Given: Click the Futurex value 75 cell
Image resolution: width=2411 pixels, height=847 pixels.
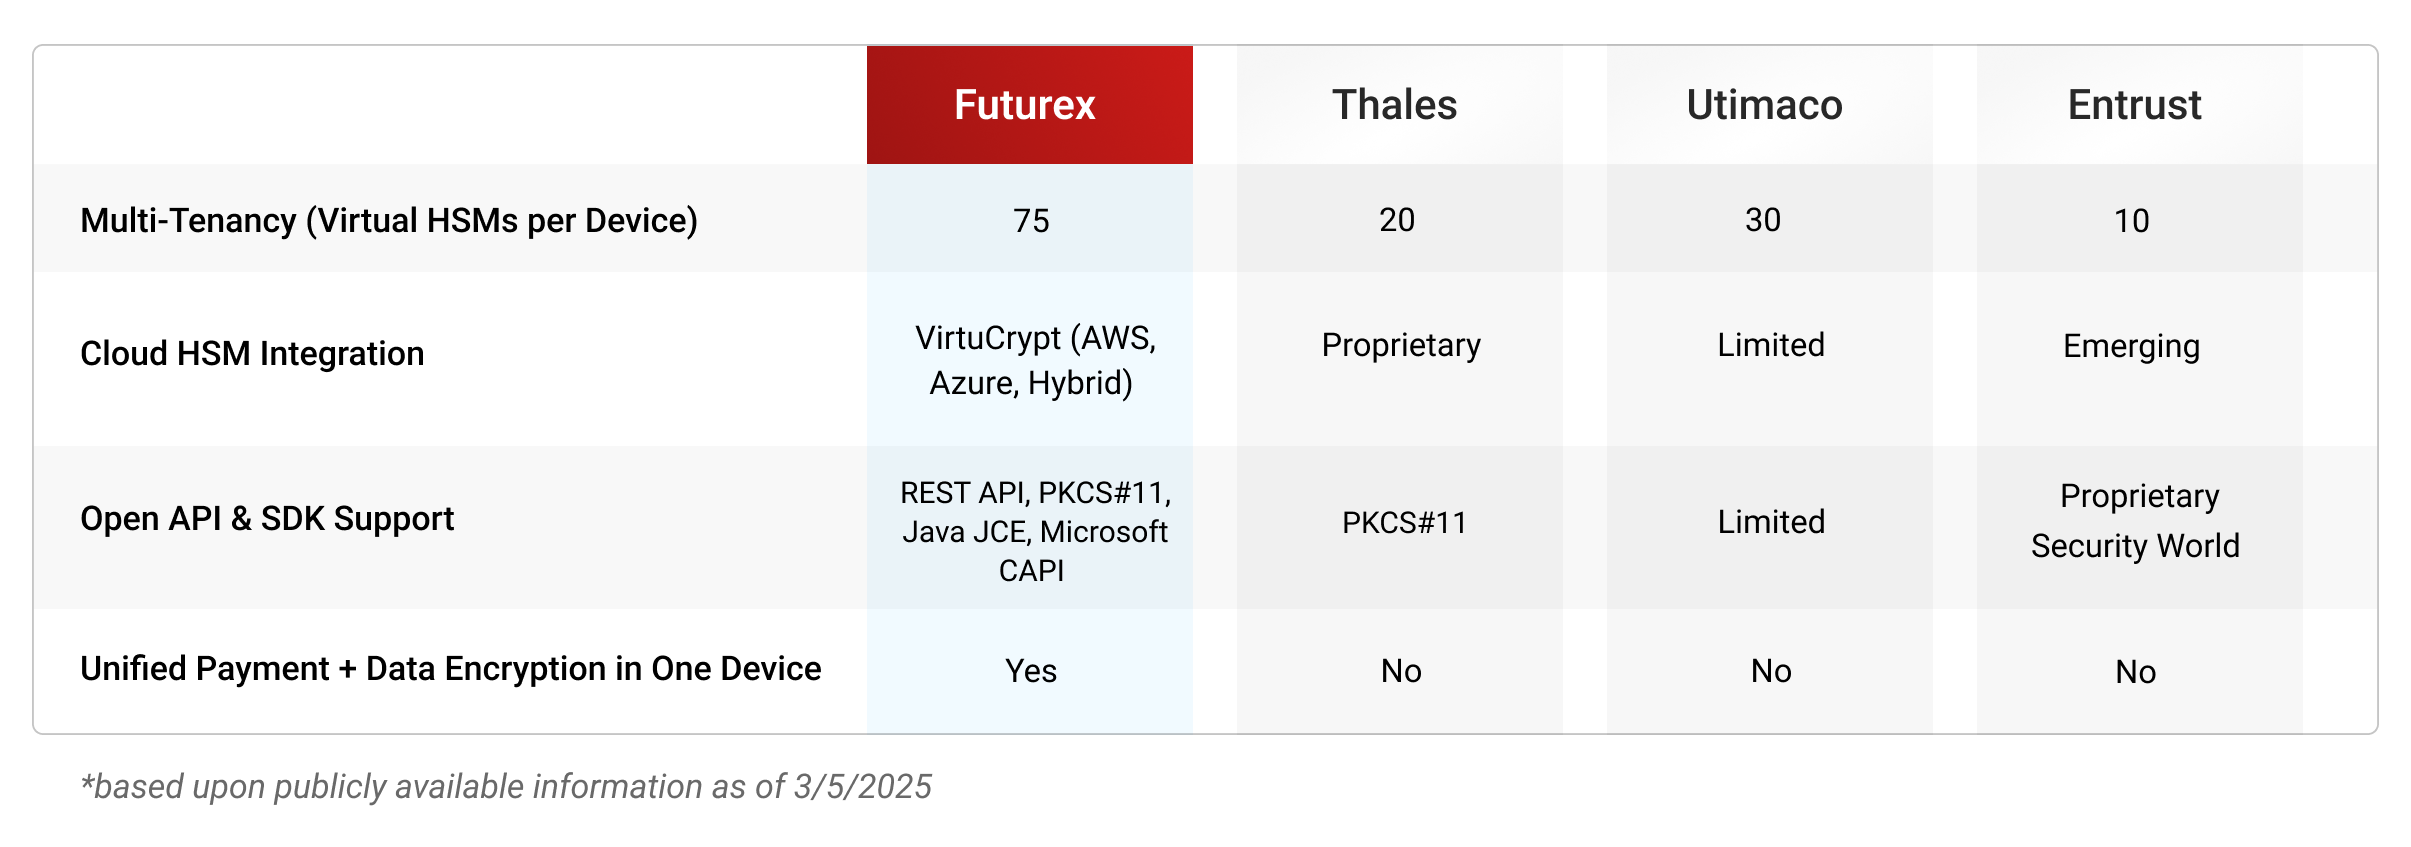Looking at the screenshot, I should pyautogui.click(x=1029, y=219).
